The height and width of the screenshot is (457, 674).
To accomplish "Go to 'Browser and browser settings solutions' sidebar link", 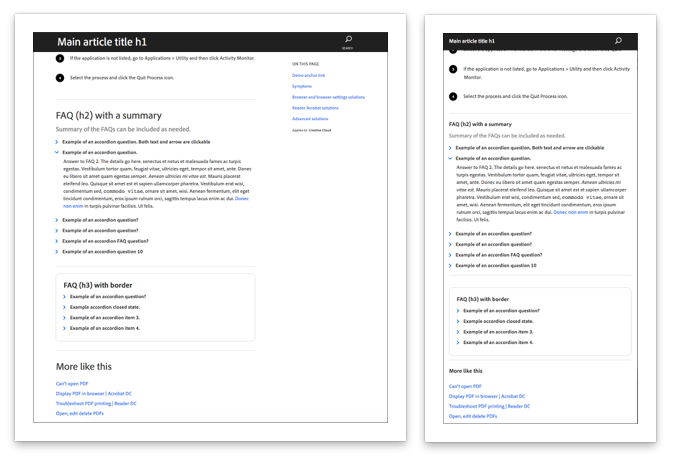I will tap(328, 97).
